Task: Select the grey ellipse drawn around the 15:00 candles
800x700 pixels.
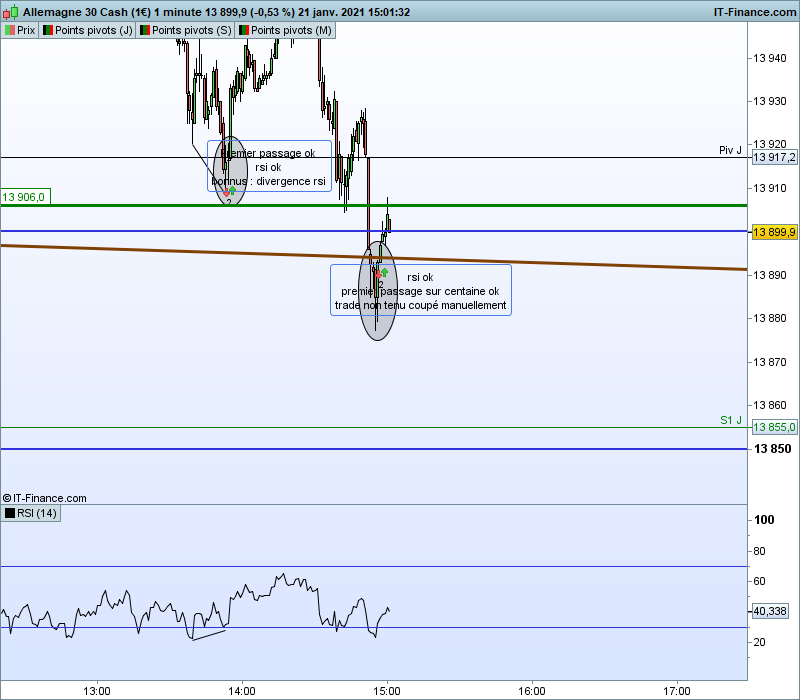Action: coord(378,291)
